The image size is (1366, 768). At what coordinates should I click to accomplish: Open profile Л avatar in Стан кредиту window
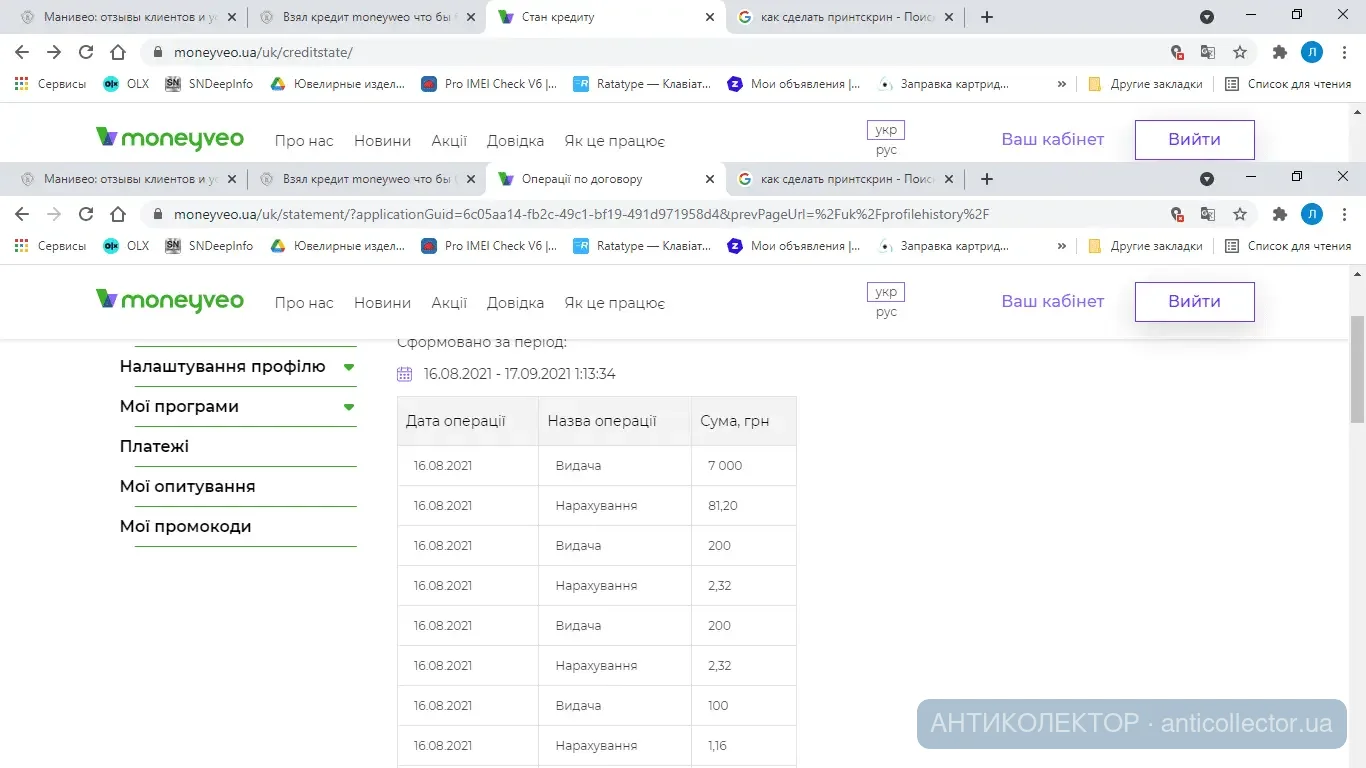(x=1311, y=52)
